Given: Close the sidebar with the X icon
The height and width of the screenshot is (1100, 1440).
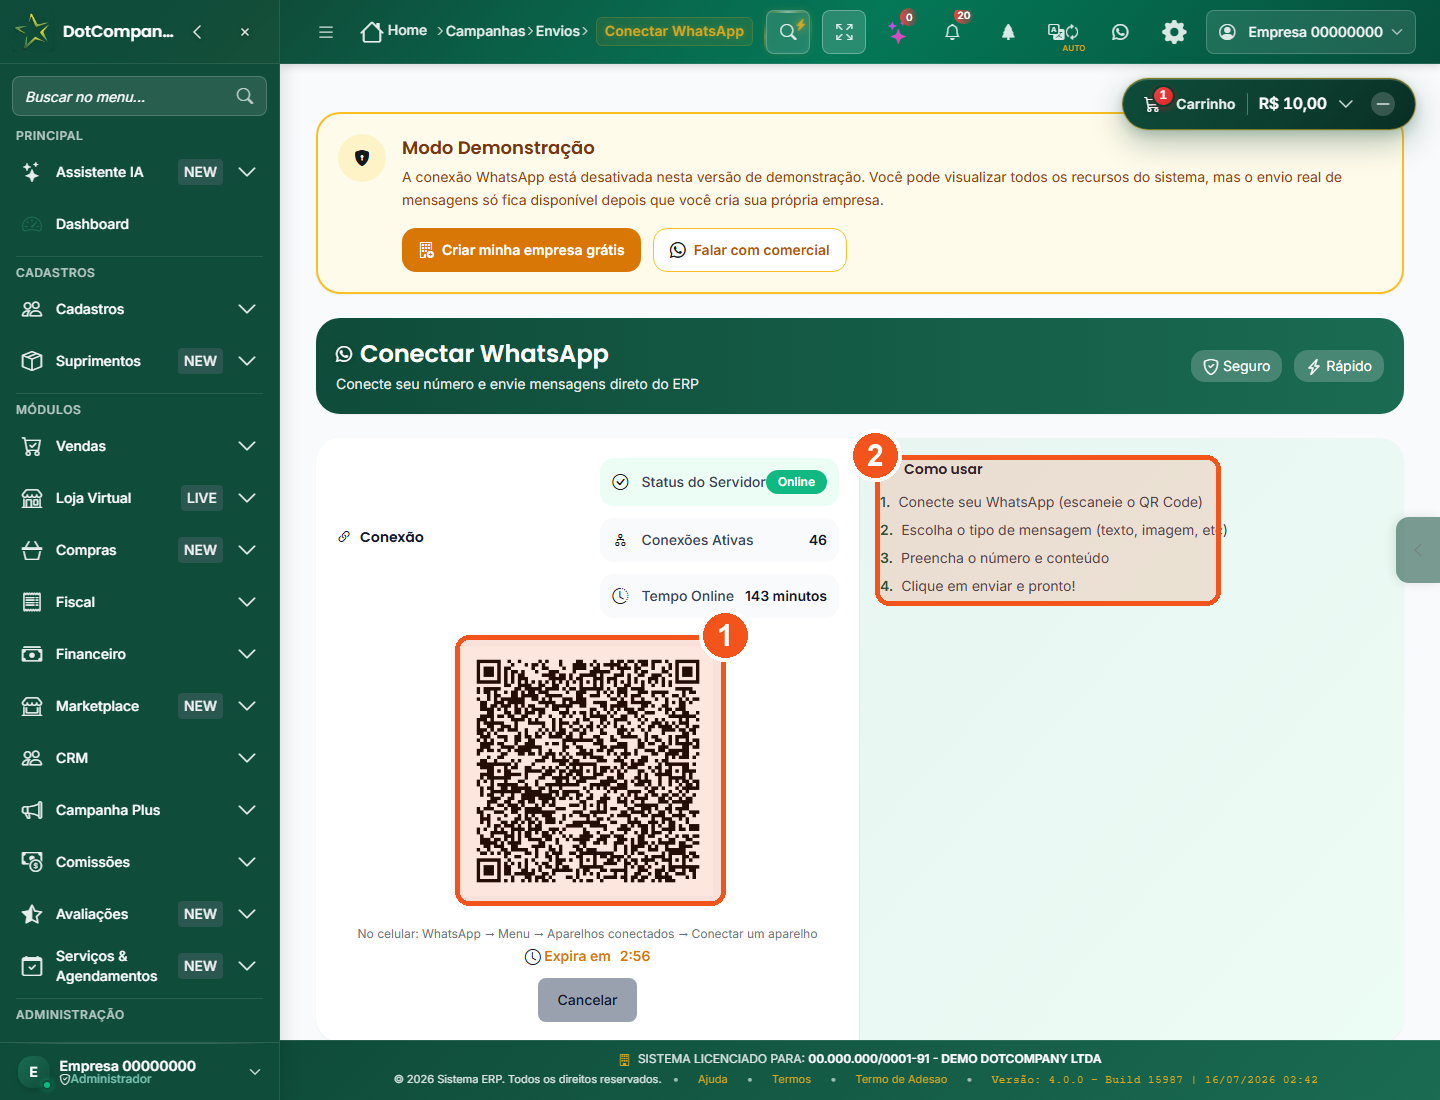Looking at the screenshot, I should pyautogui.click(x=245, y=32).
